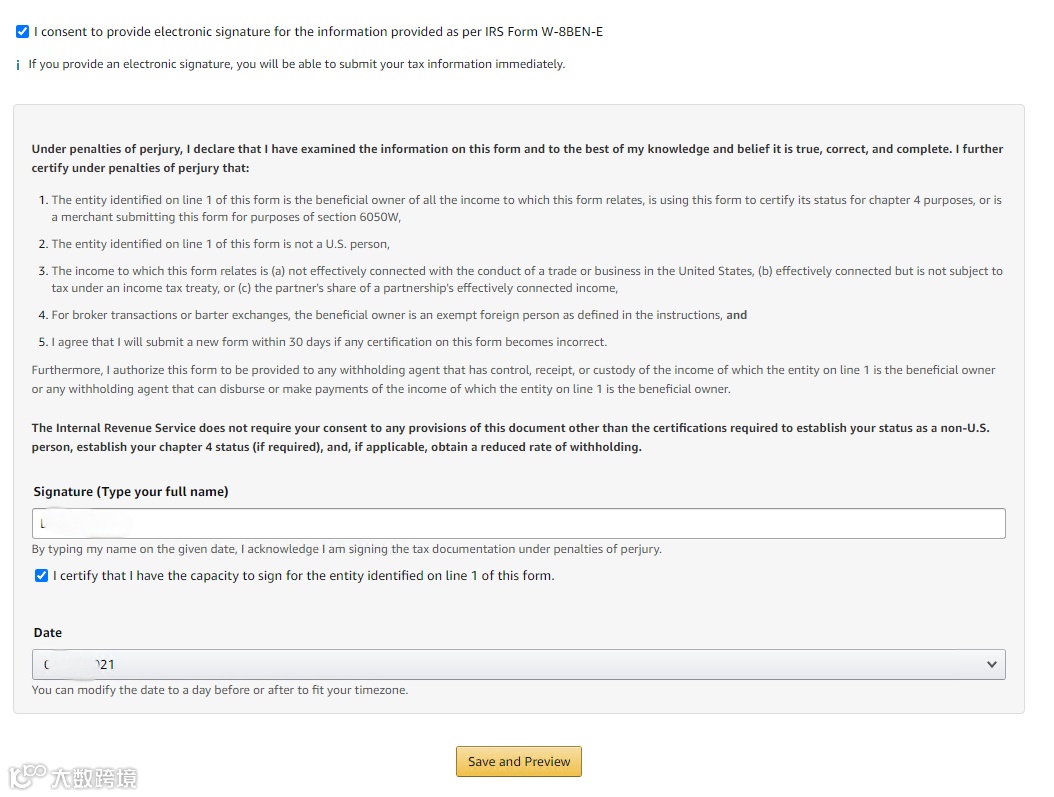Uncheck the electronic signature consent checkbox
This screenshot has width=1054, height=797.
coord(23,32)
